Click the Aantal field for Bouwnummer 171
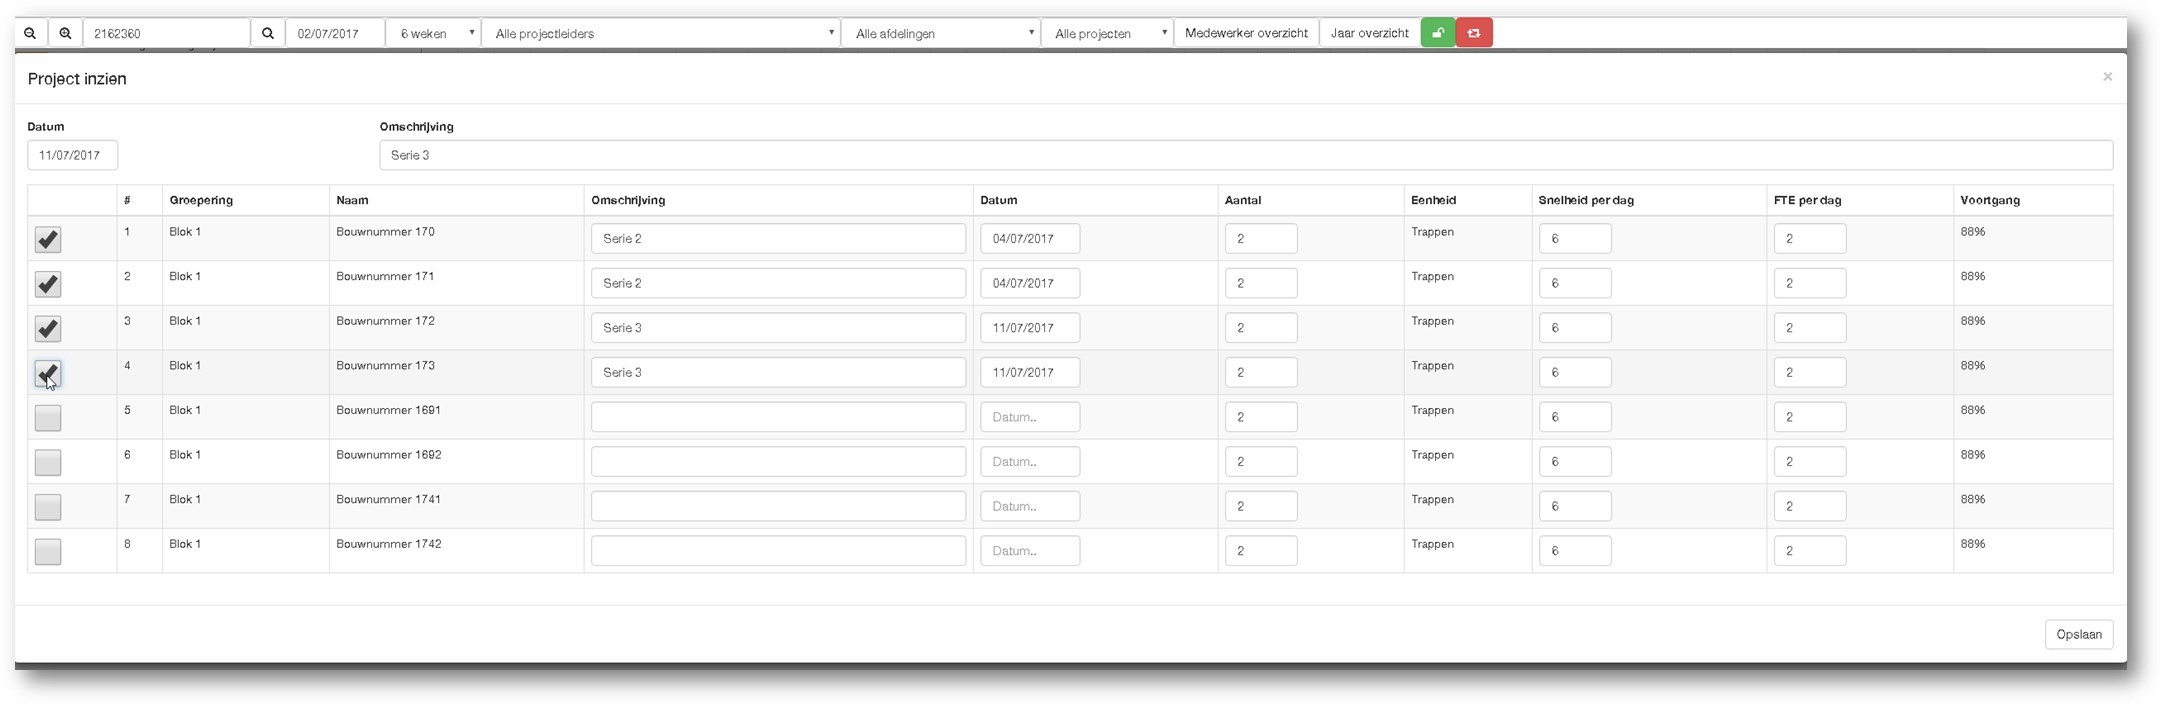2163x706 pixels. (x=1260, y=283)
